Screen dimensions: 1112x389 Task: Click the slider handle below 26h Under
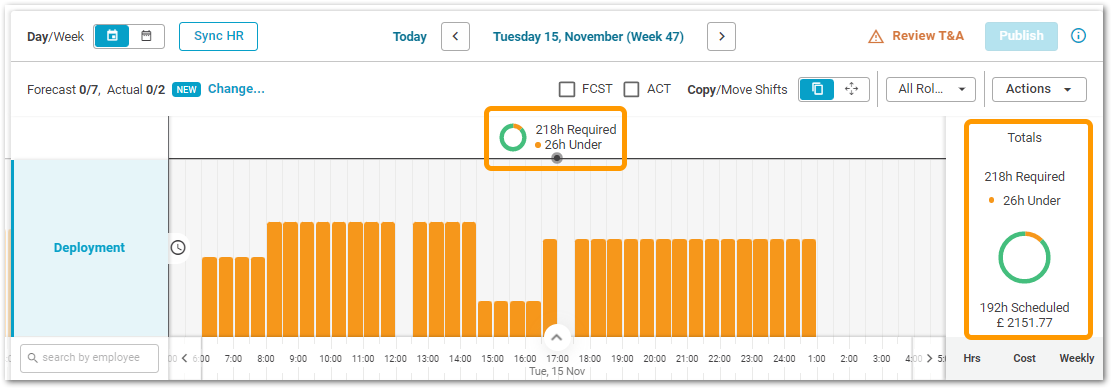tap(557, 158)
